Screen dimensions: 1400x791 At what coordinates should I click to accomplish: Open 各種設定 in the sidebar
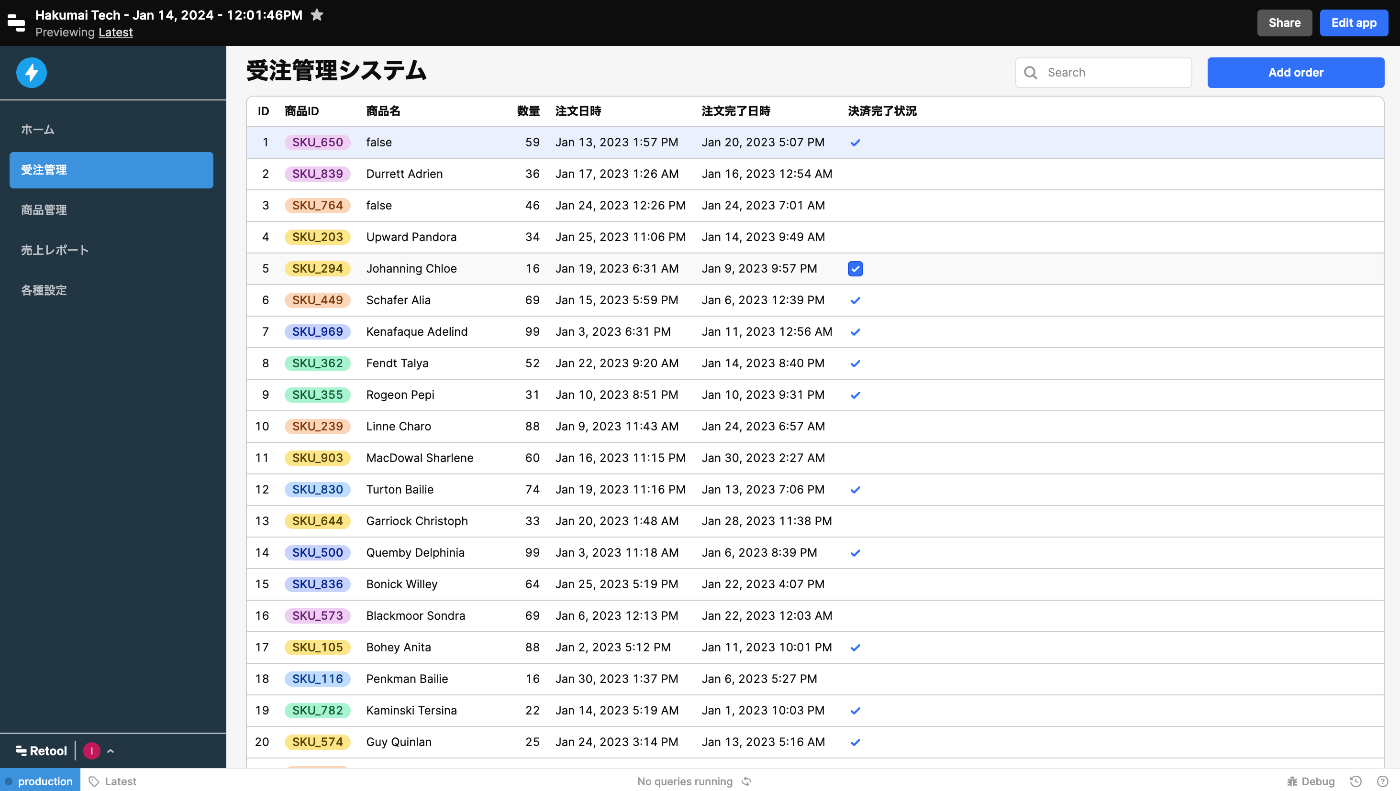(112, 290)
